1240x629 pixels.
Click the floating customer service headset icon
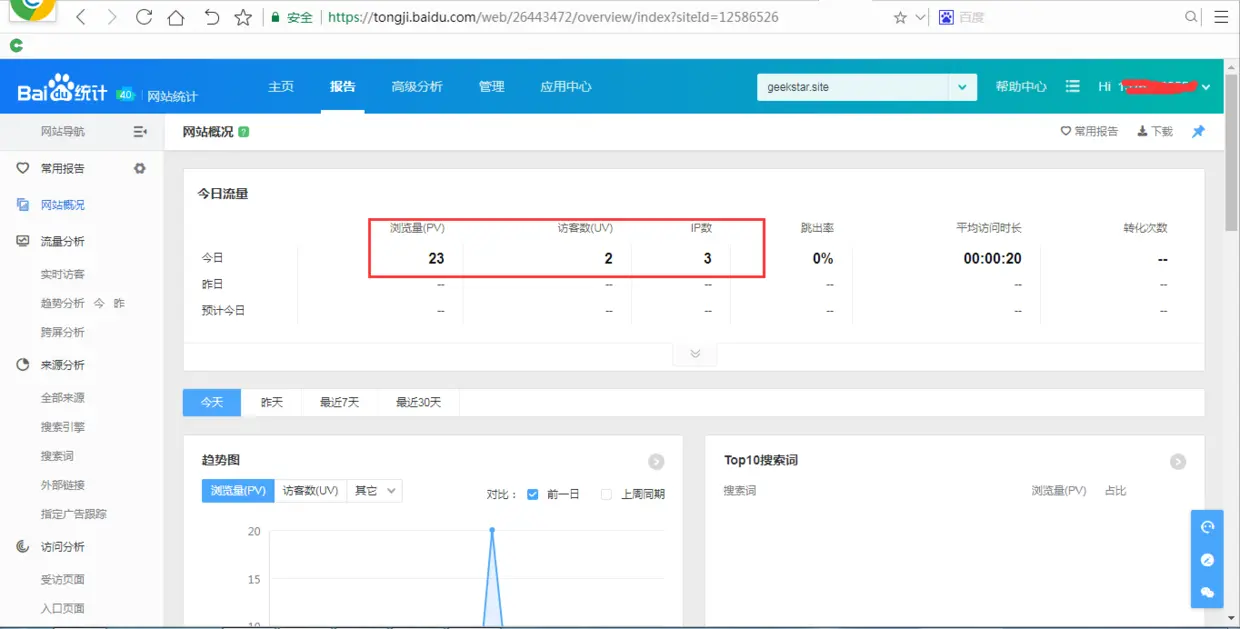tap(1207, 527)
